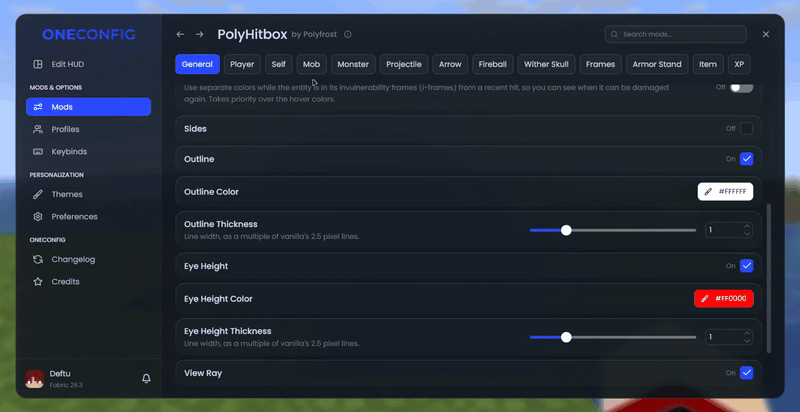The image size is (800, 412).
Task: Increase Outline Thickness with the up arrow
Action: pos(747,226)
